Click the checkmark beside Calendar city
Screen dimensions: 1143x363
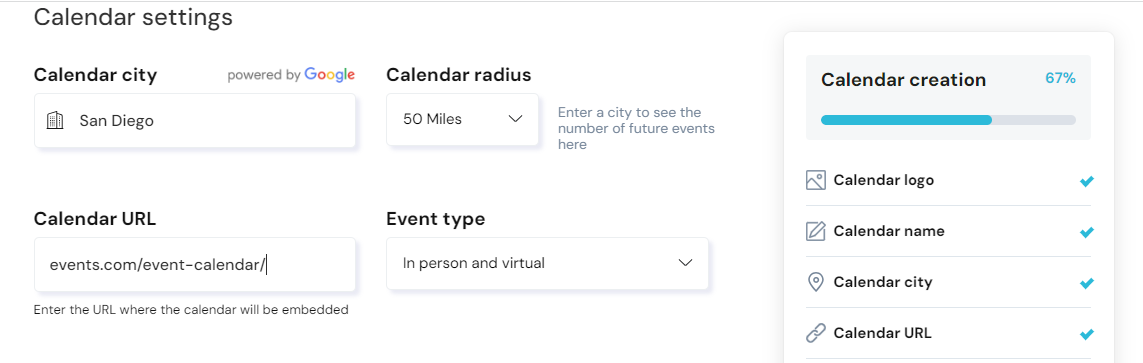click(1086, 283)
